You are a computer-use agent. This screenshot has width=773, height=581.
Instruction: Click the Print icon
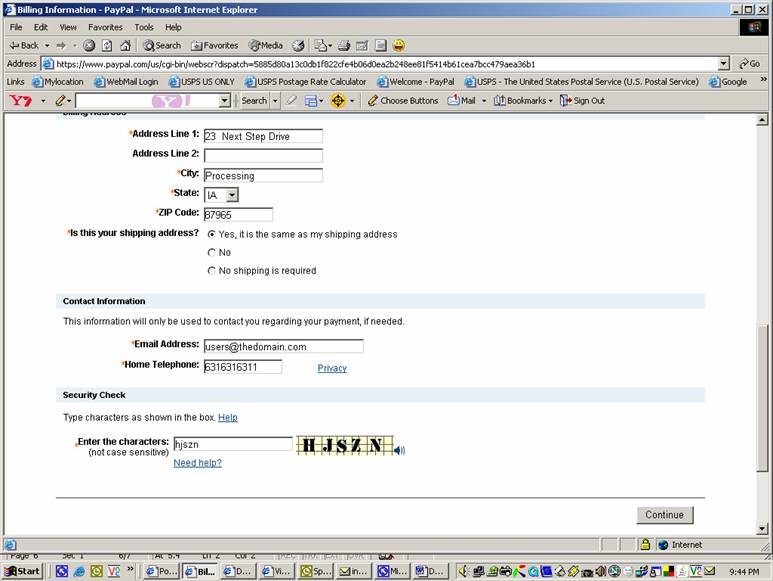click(x=344, y=46)
